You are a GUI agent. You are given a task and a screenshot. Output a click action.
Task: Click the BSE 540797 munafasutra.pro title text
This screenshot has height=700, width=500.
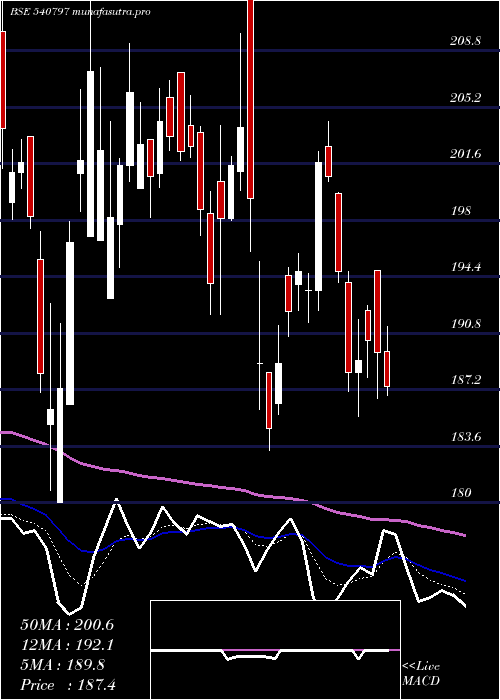[80, 12]
